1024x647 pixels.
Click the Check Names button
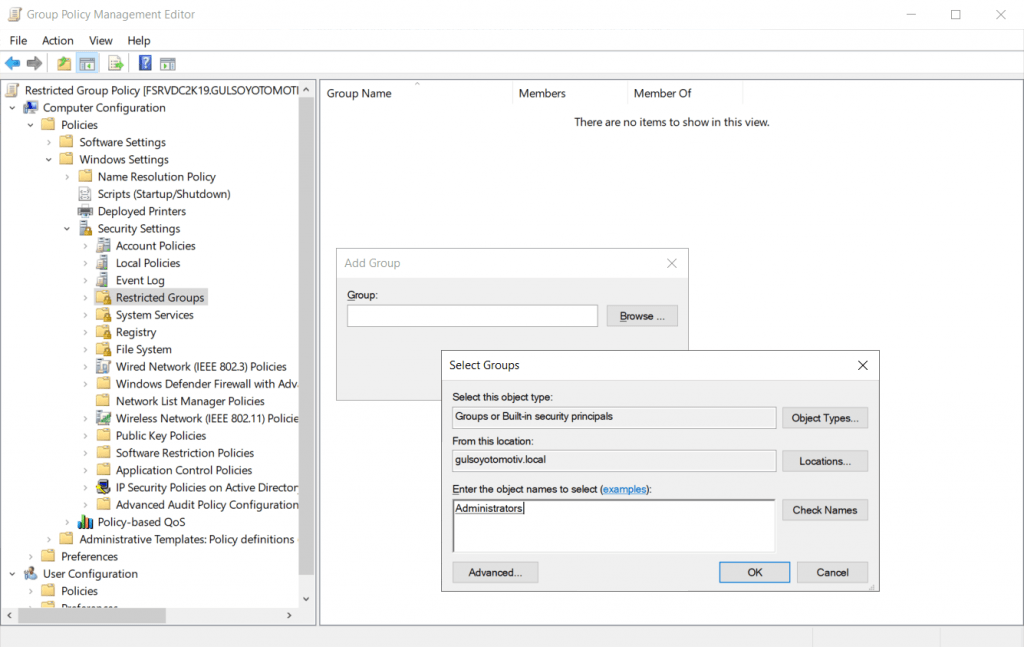(824, 510)
